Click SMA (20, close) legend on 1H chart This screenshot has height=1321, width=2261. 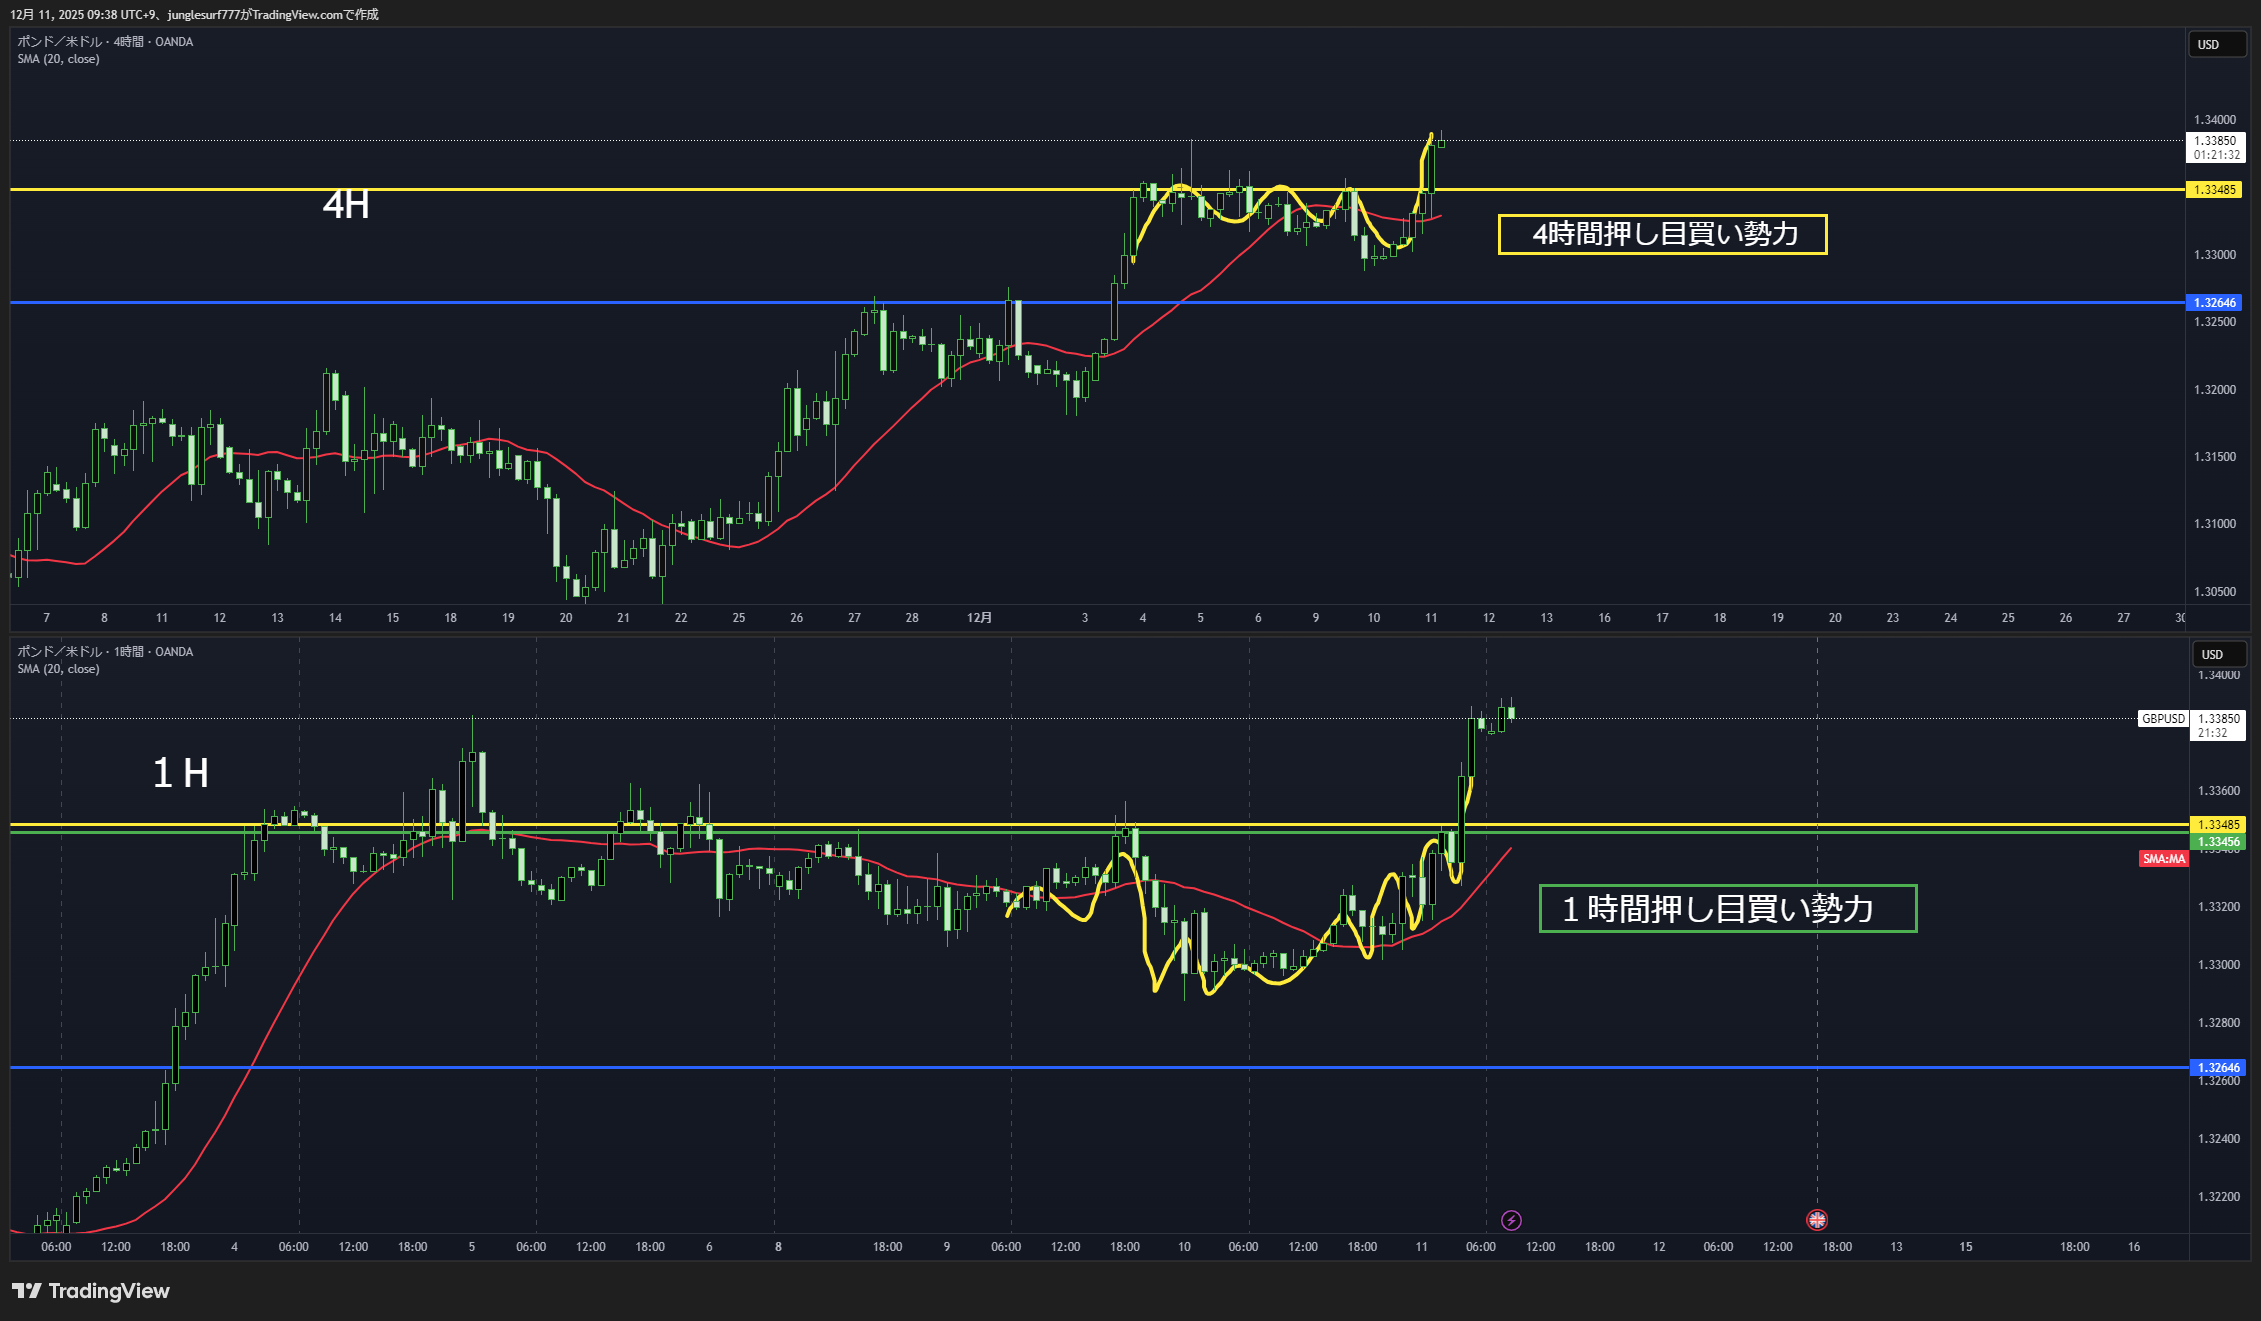58,669
